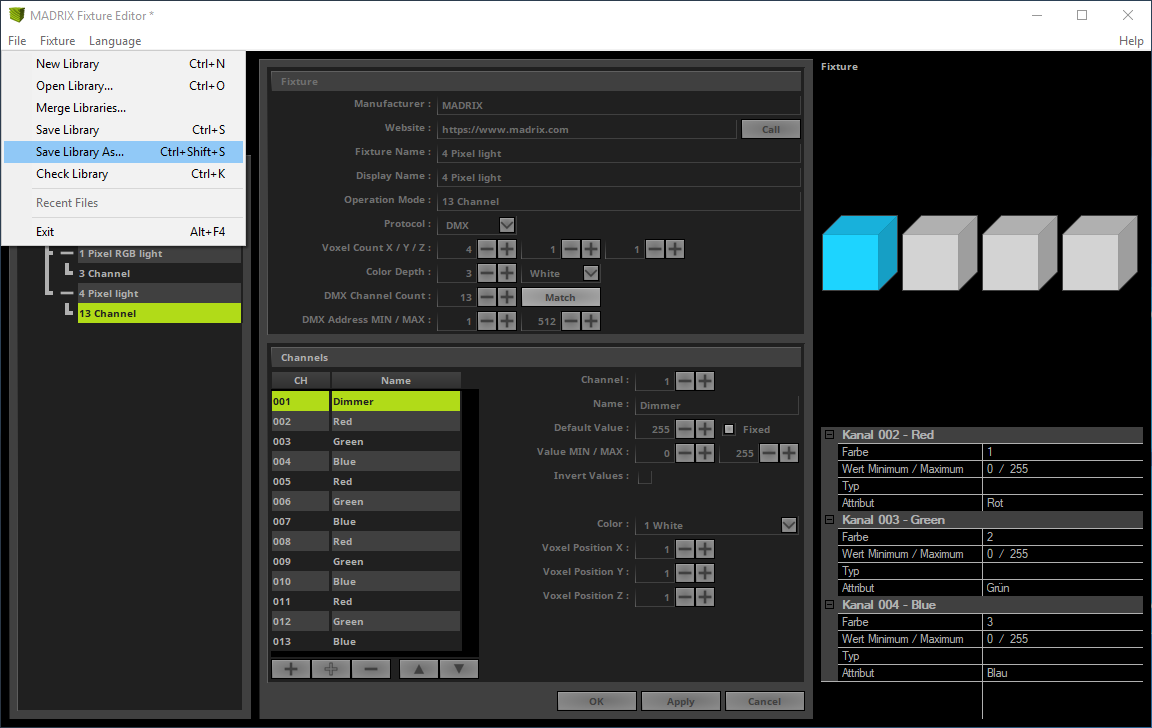This screenshot has width=1152, height=728.
Task: Increase Default Value with plus button
Action: (x=705, y=429)
